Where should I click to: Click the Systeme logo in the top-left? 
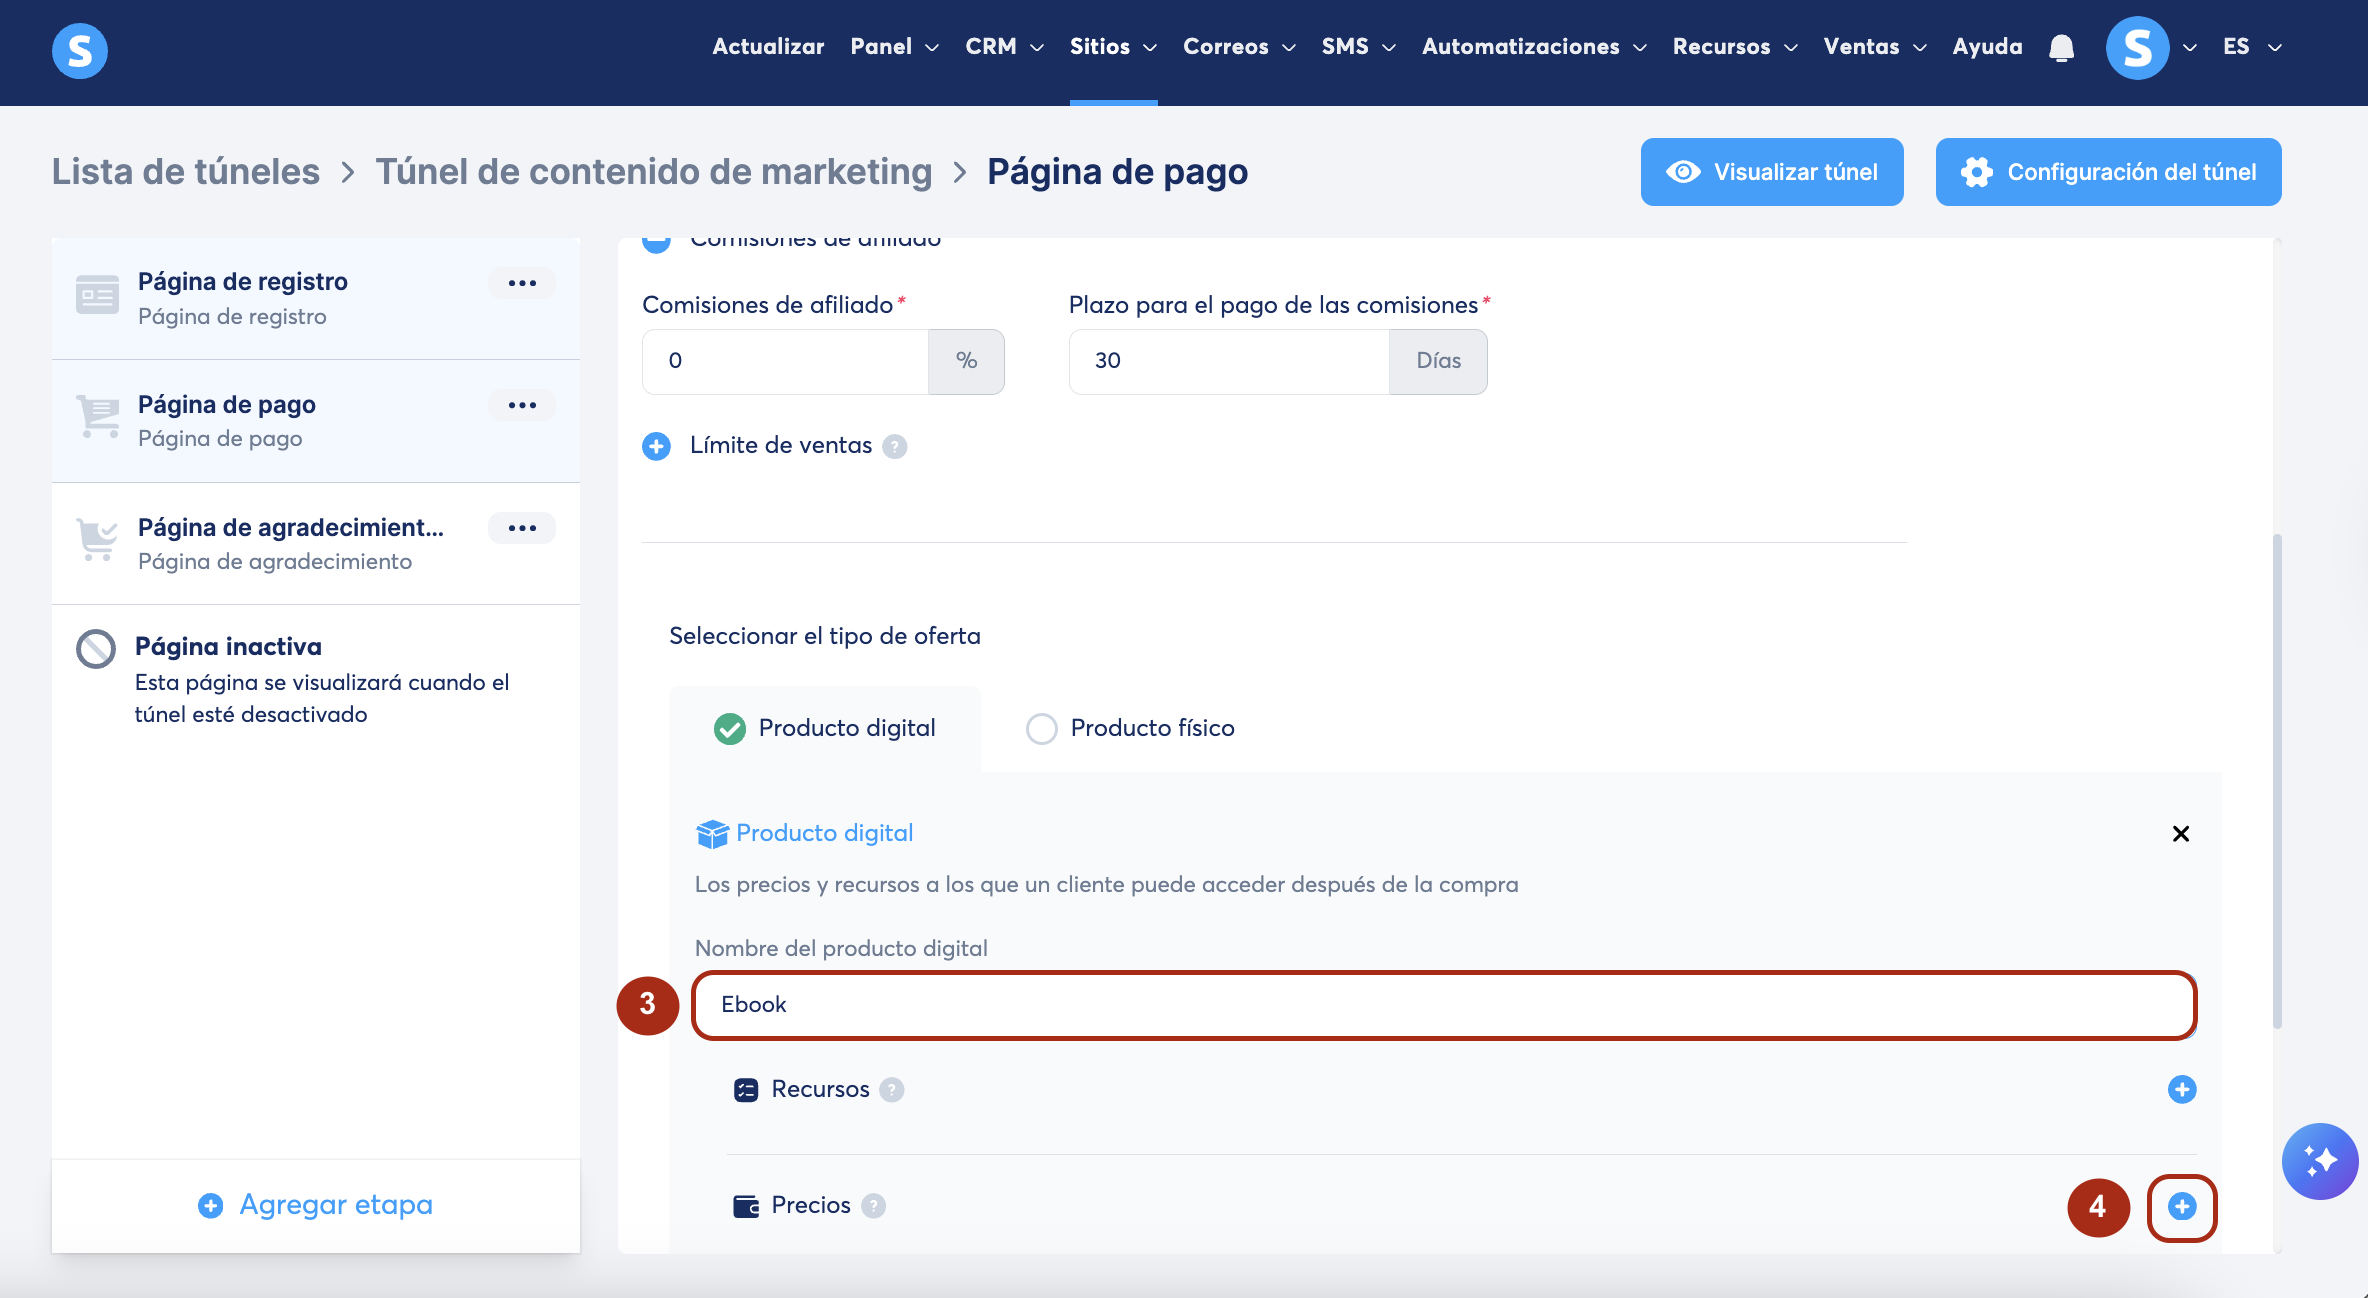point(80,50)
